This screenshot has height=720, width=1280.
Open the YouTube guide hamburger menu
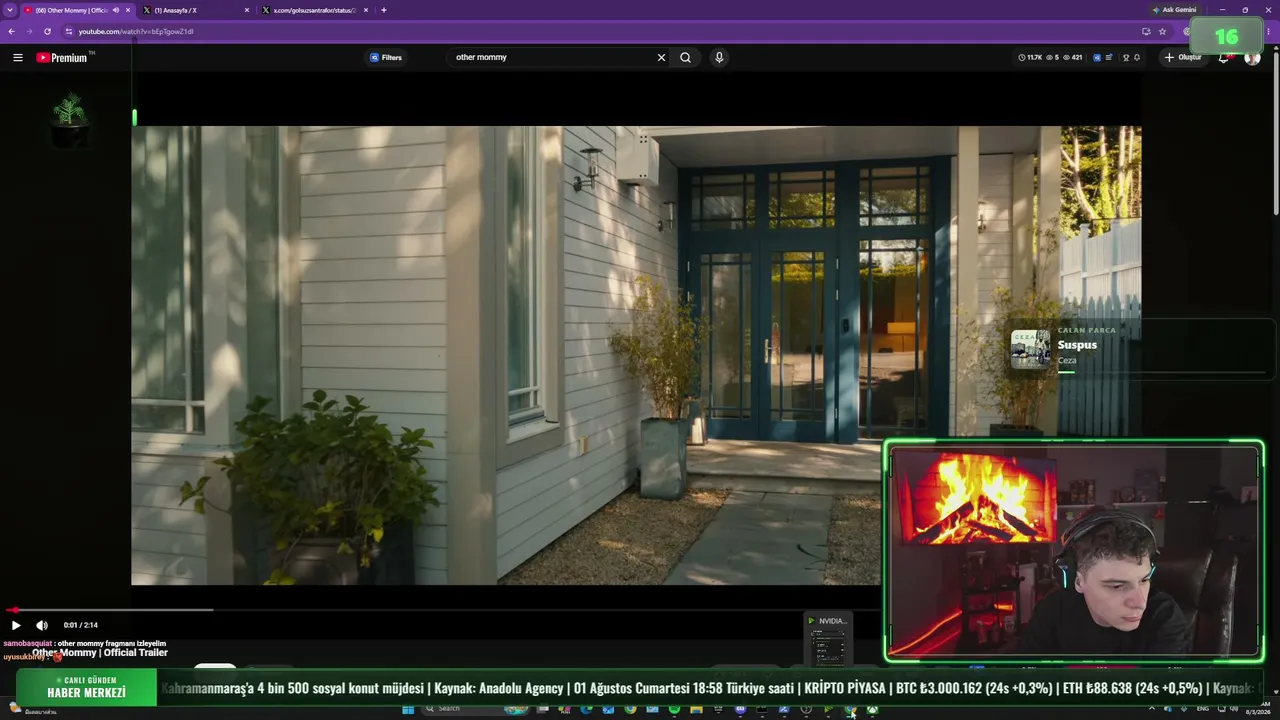[x=18, y=58]
